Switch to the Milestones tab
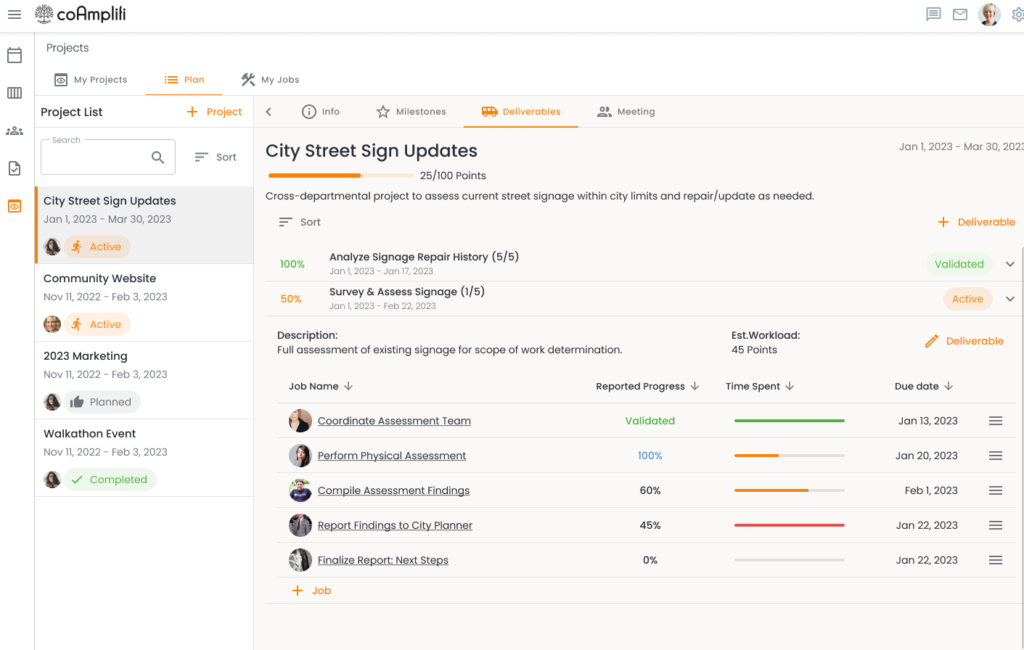The image size is (1024, 650). pos(411,111)
